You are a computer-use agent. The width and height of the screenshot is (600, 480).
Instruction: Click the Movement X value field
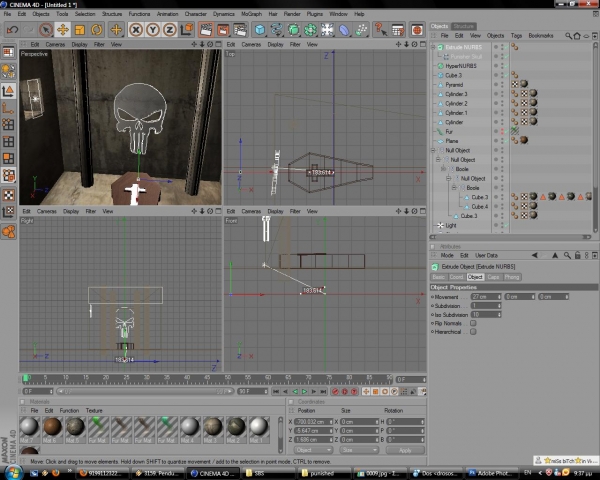[x=486, y=297]
